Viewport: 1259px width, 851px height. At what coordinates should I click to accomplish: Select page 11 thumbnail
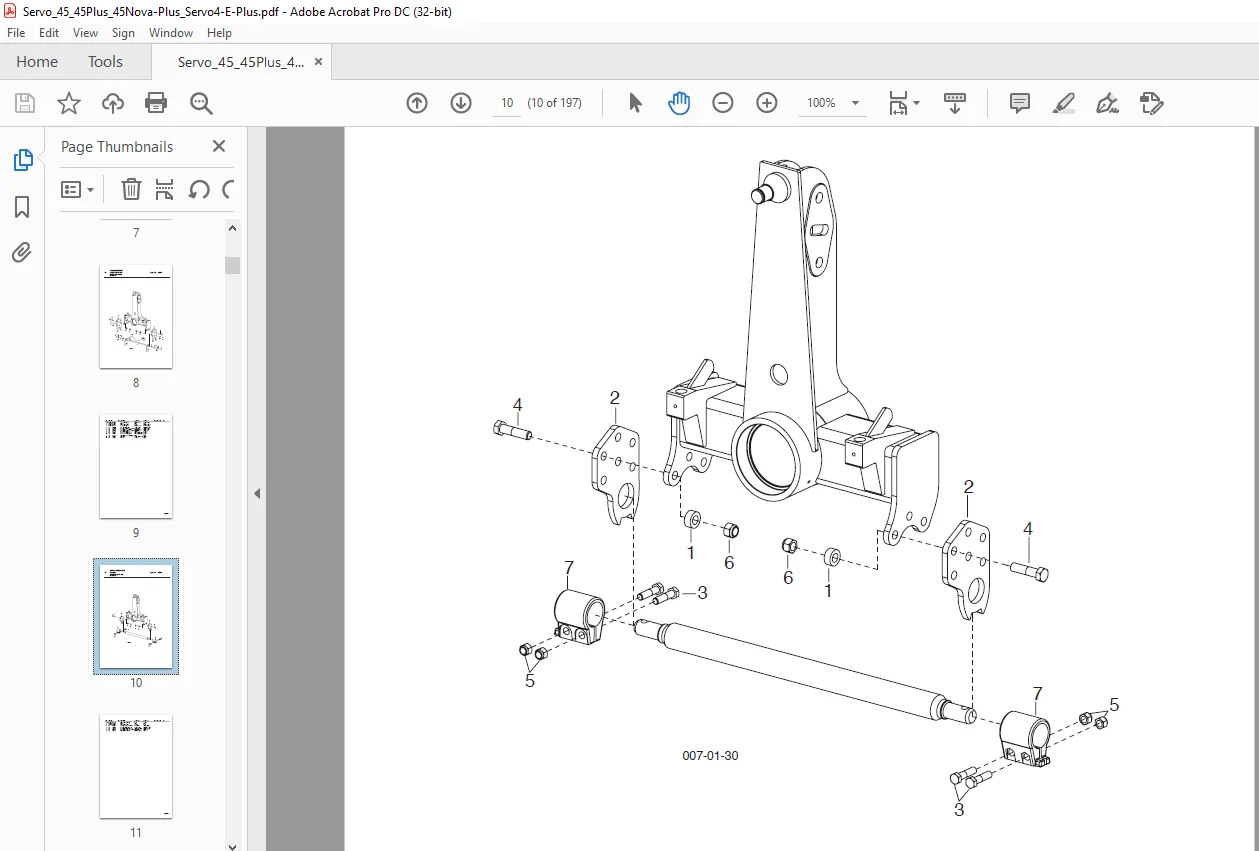(136, 766)
